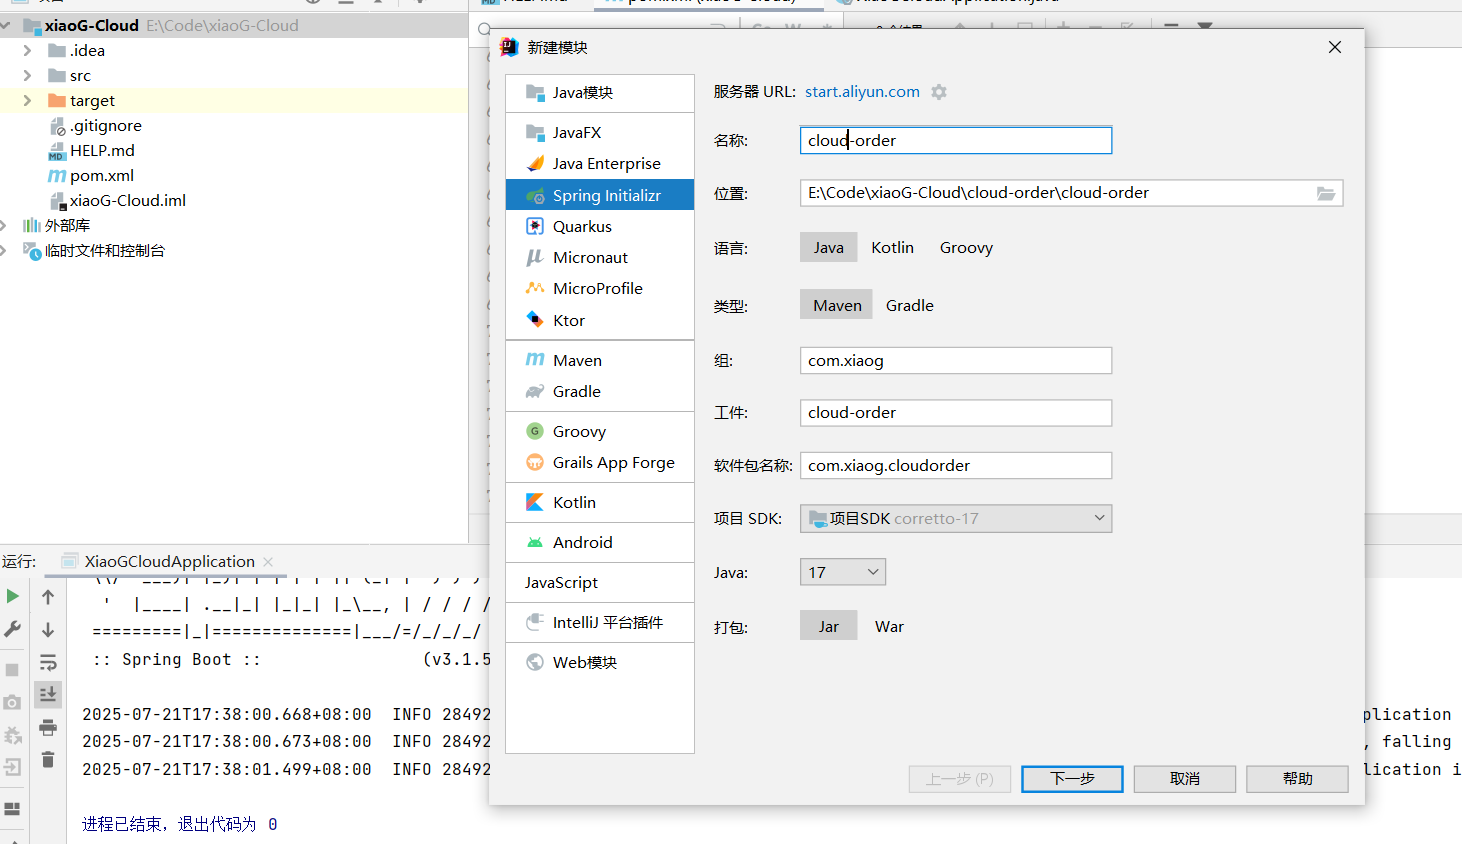Select pom.xml in project tree
Screen dimensions: 1462x844
coord(101,175)
